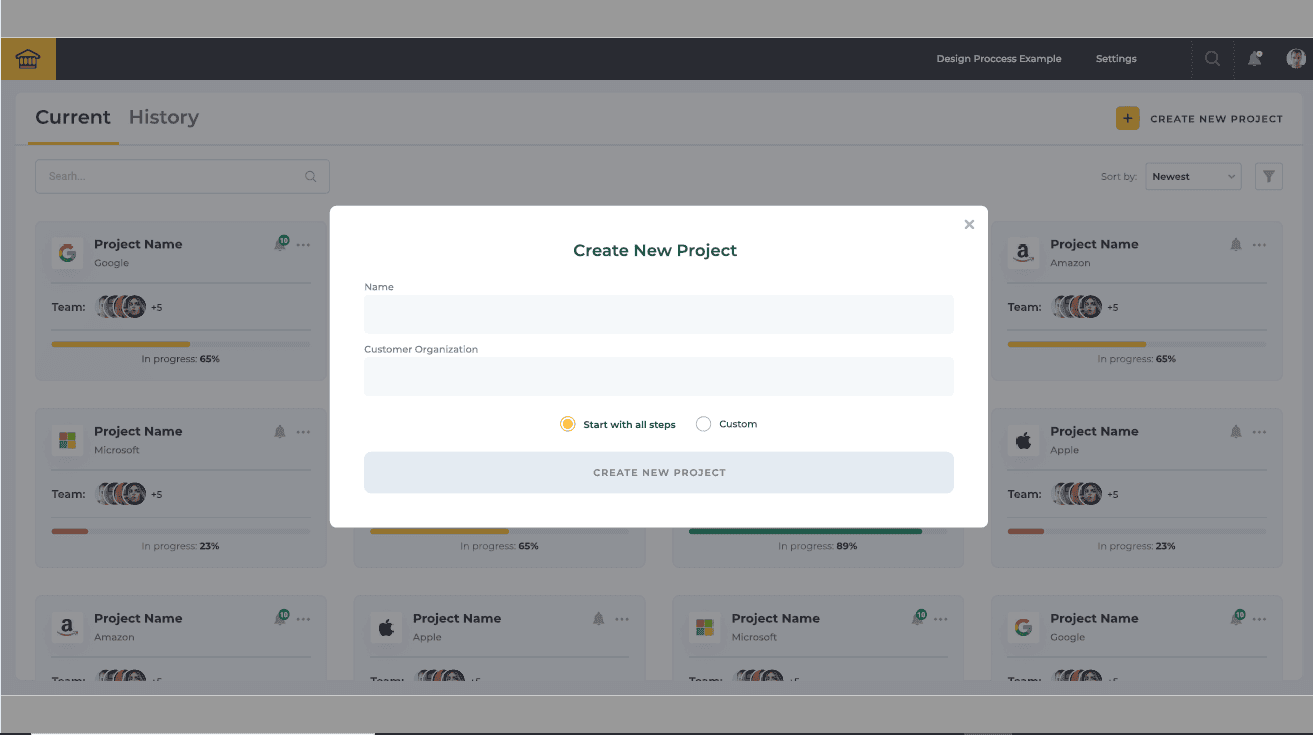Select the "Start with all steps" radio option
Screen dimensions: 1313x735
point(567,424)
